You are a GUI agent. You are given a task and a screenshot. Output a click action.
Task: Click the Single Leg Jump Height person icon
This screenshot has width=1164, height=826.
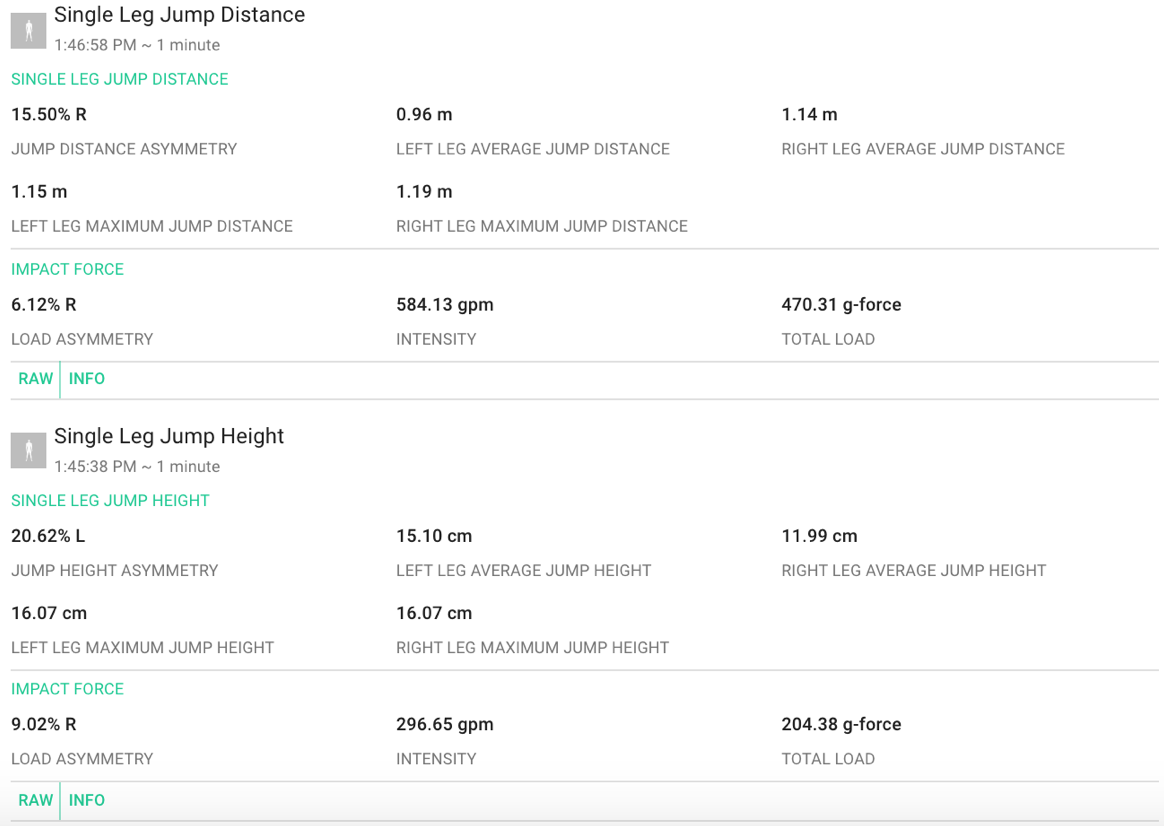tap(28, 451)
